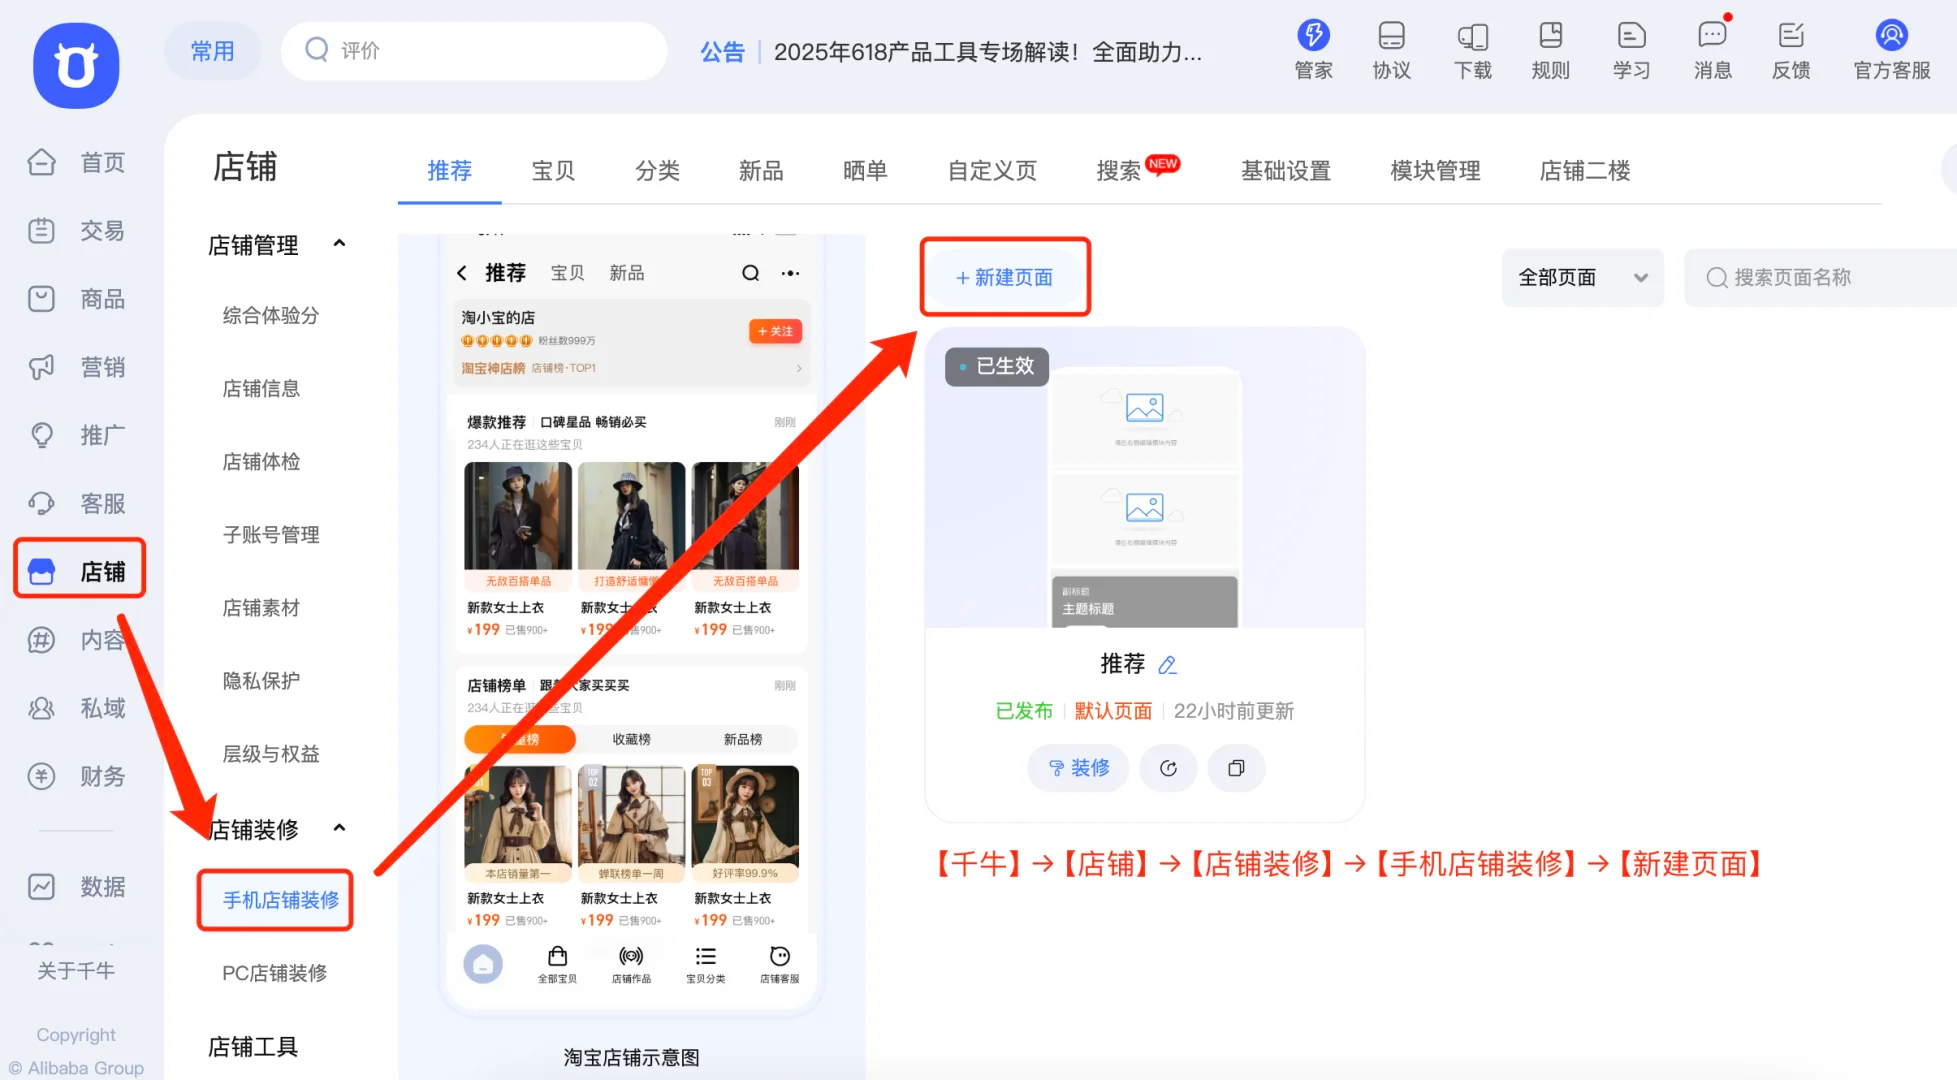
Task: Click the edit pencil next to 推荐
Action: [1167, 665]
